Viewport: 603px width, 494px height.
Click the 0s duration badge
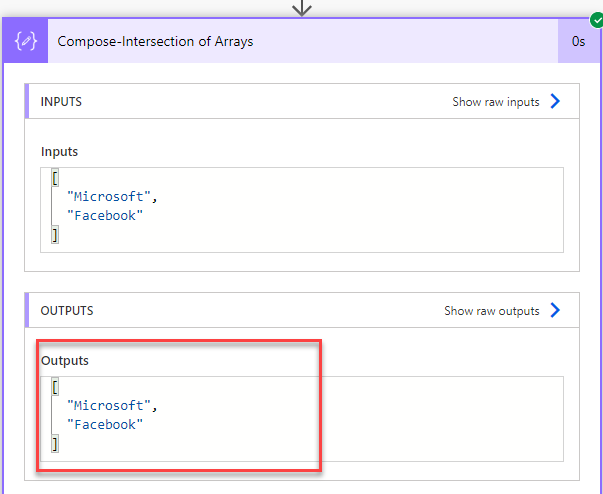(x=578, y=41)
